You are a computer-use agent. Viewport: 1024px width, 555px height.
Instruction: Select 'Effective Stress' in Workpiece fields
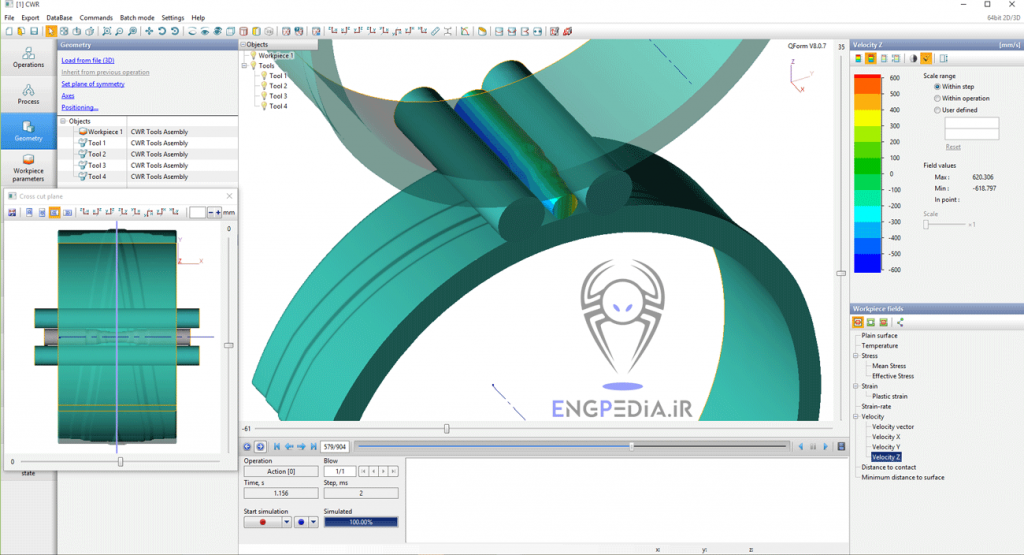pyautogui.click(x=892, y=376)
